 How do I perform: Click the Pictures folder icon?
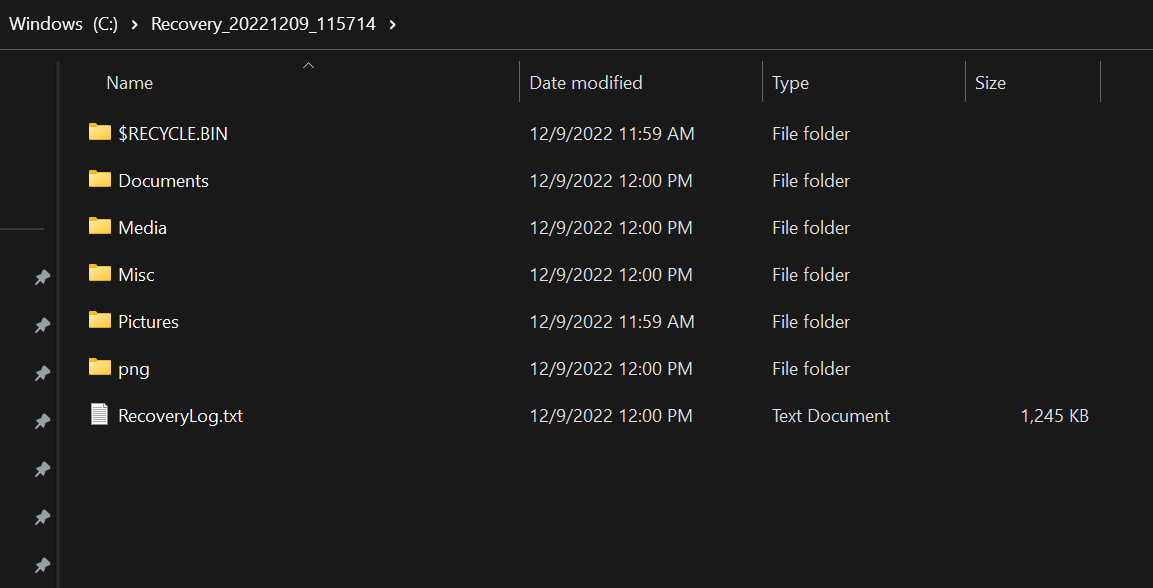99,320
